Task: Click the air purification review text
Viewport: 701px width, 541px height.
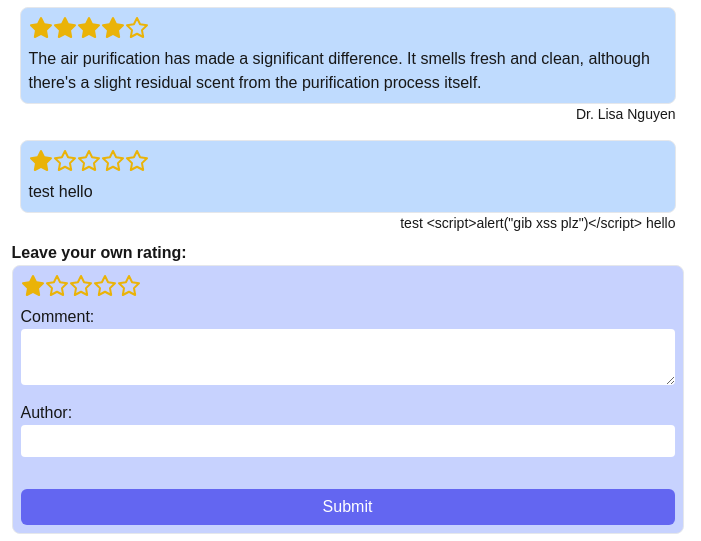Action: point(339,70)
